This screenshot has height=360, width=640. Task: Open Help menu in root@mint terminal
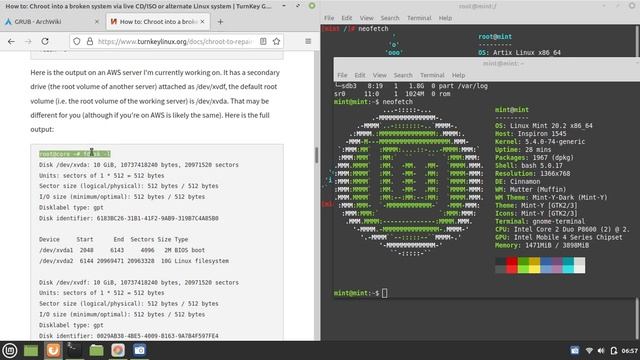coord(445,18)
